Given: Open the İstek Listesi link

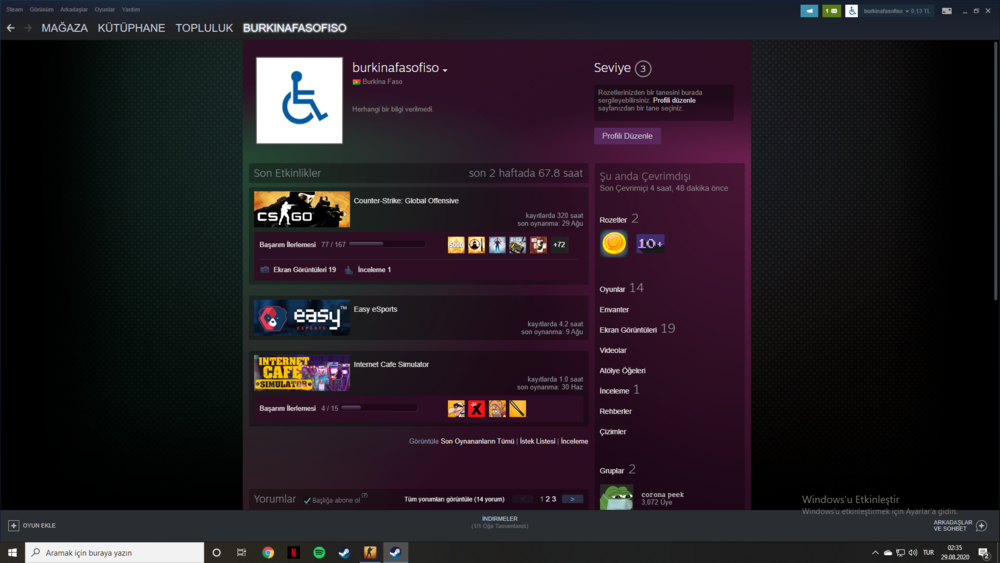Looking at the screenshot, I should 537,441.
